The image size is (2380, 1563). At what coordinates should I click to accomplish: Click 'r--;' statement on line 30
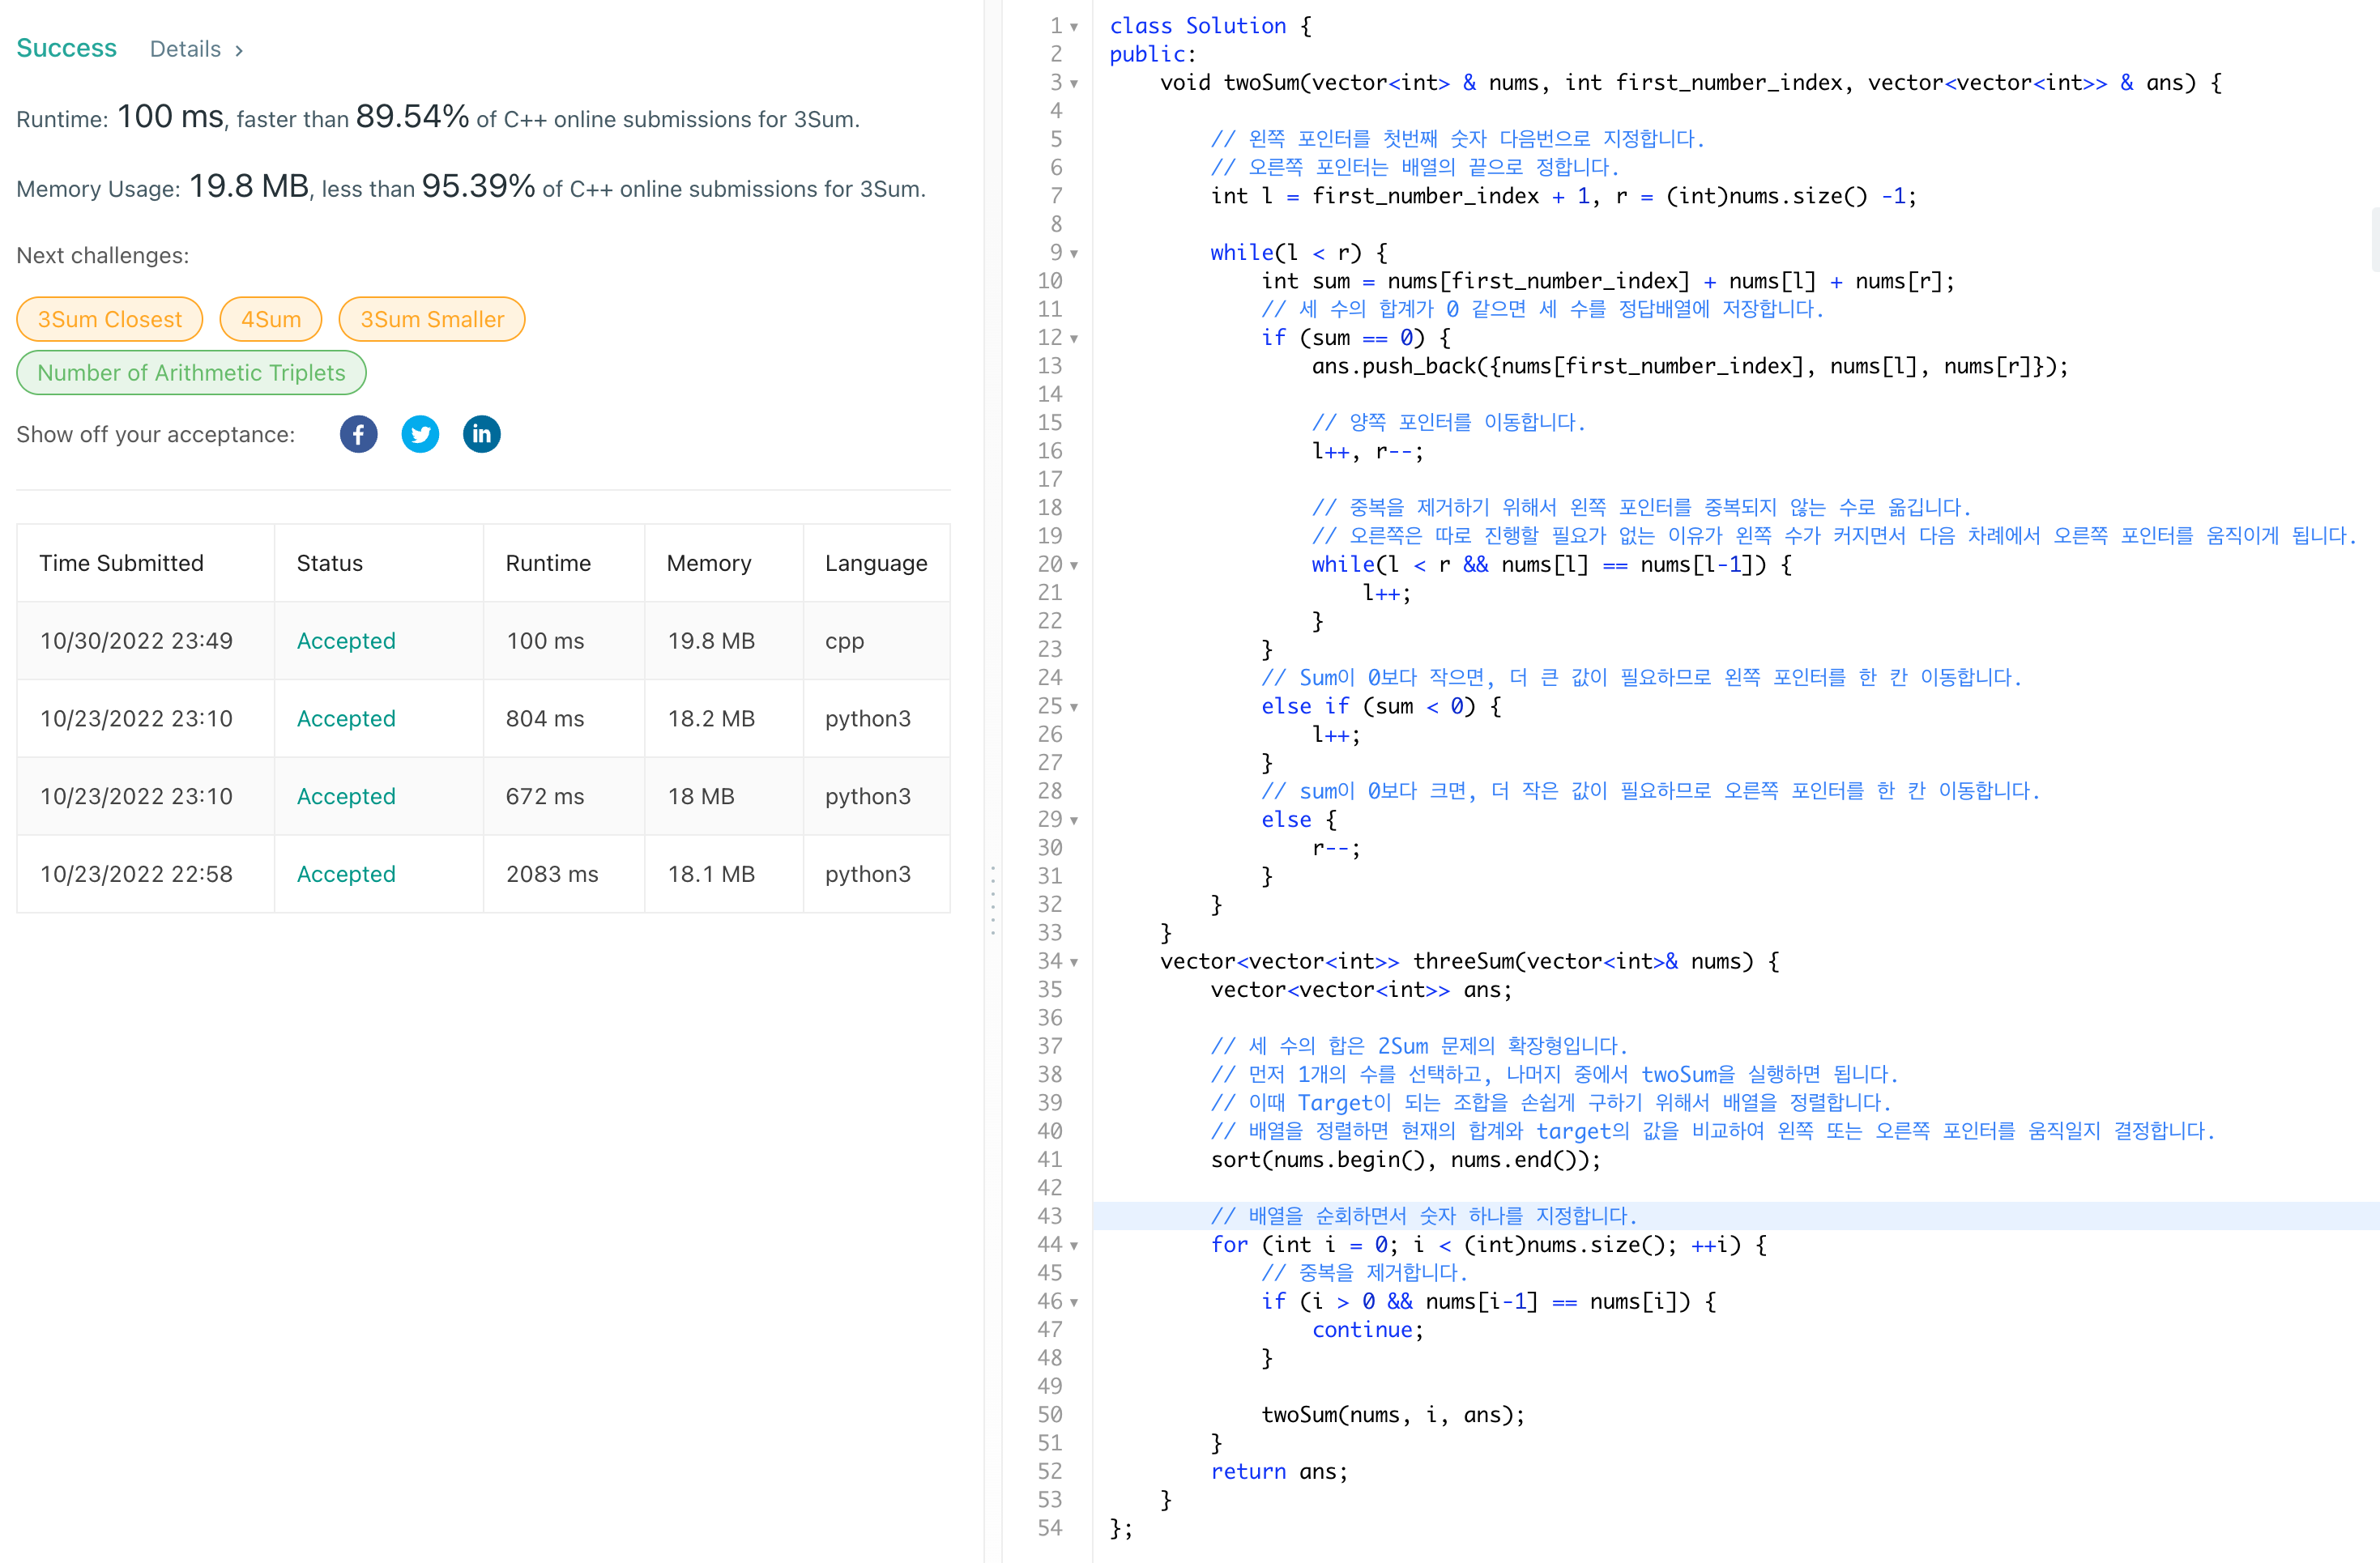1336,848
